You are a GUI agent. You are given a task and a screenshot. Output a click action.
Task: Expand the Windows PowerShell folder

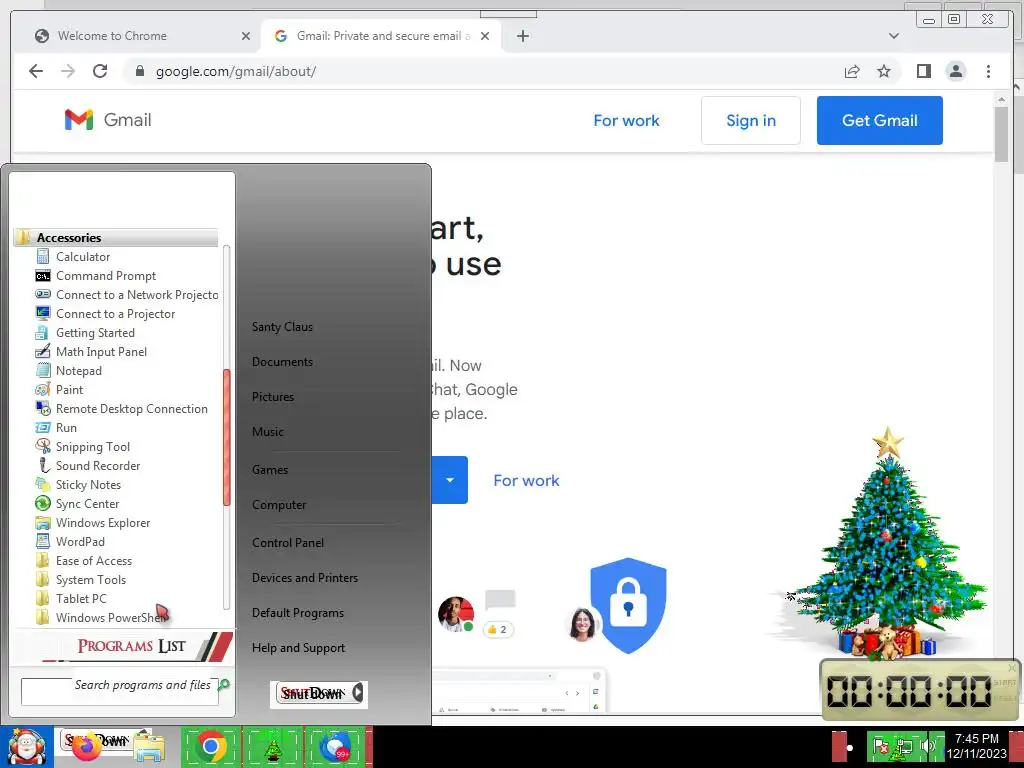[110, 617]
